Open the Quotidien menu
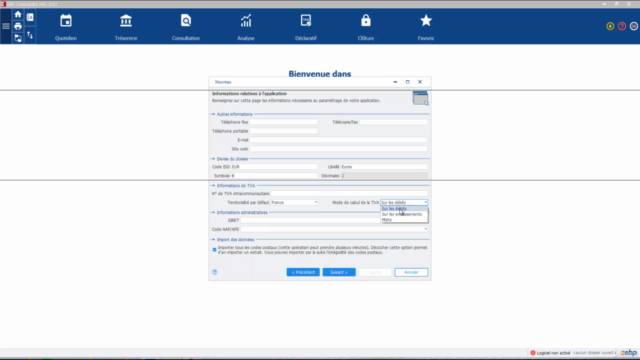The height and width of the screenshot is (360, 640). click(x=66, y=27)
